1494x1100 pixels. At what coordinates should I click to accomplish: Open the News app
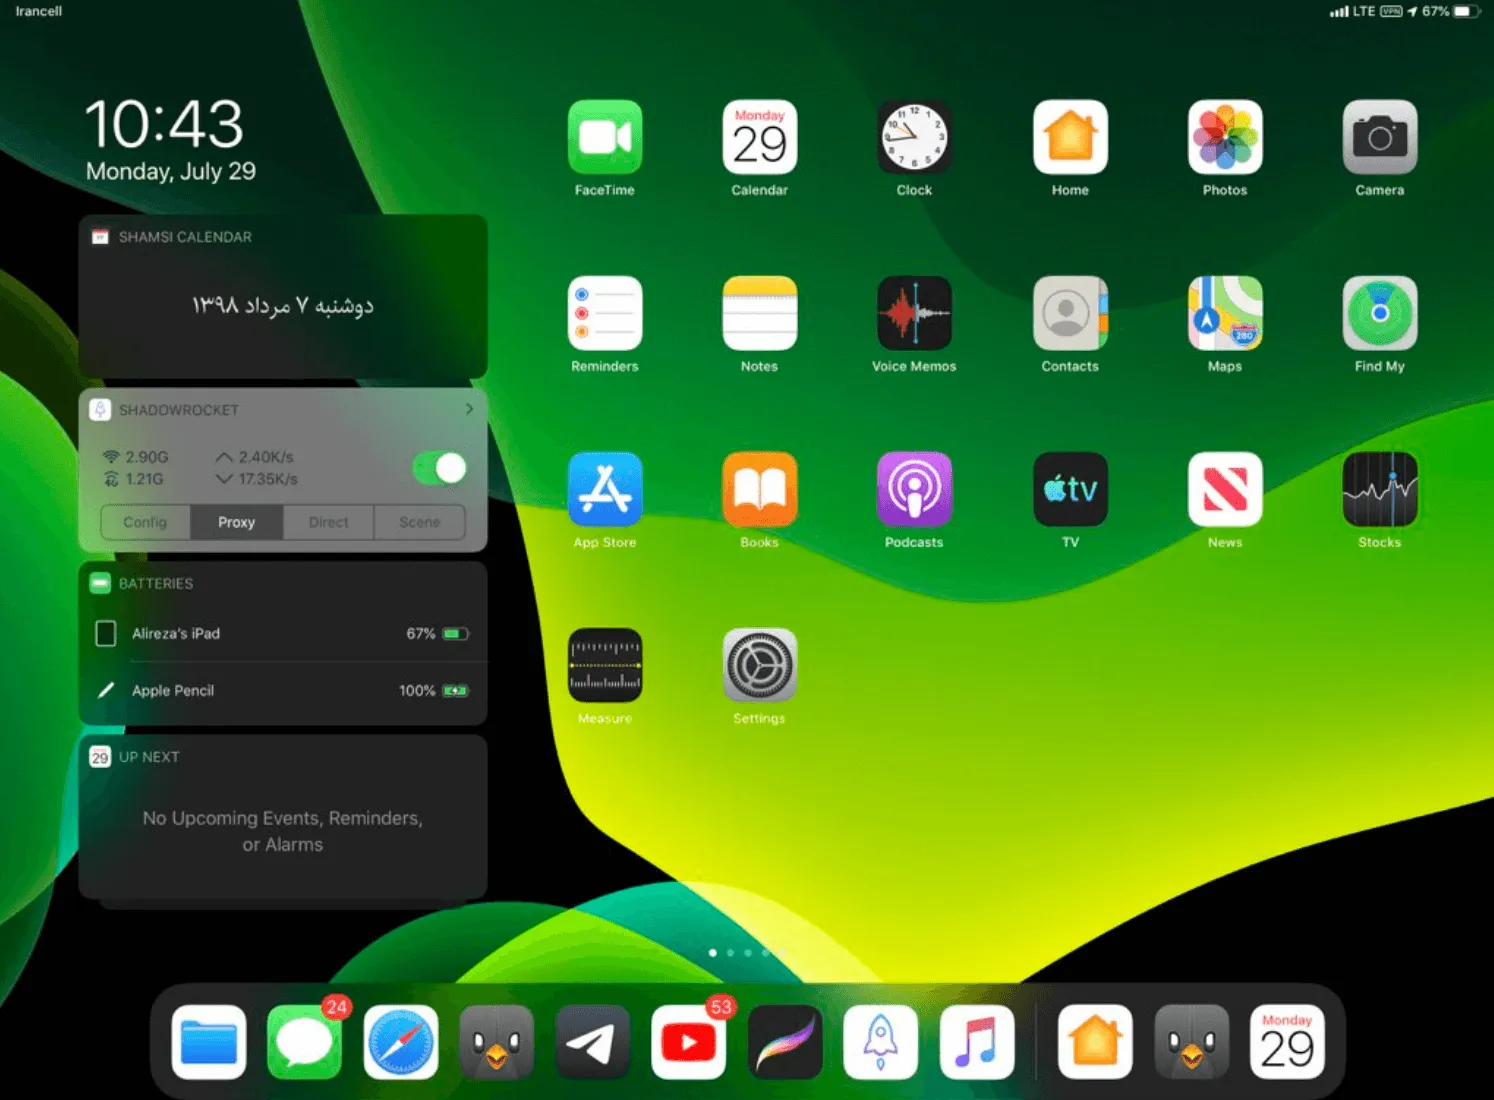pos(1225,489)
